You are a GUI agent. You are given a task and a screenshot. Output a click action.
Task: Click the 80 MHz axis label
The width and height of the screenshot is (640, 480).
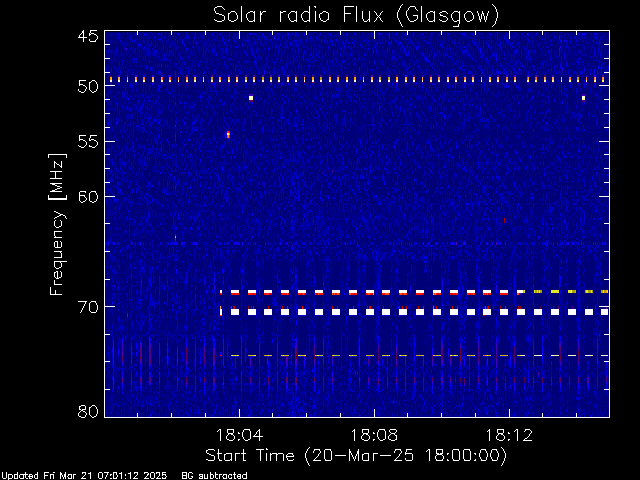(88, 411)
